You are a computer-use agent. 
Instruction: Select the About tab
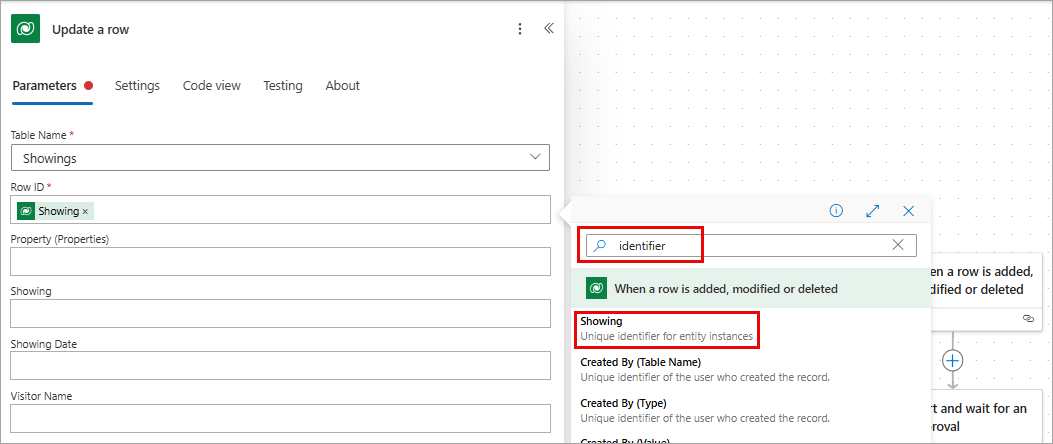342,86
